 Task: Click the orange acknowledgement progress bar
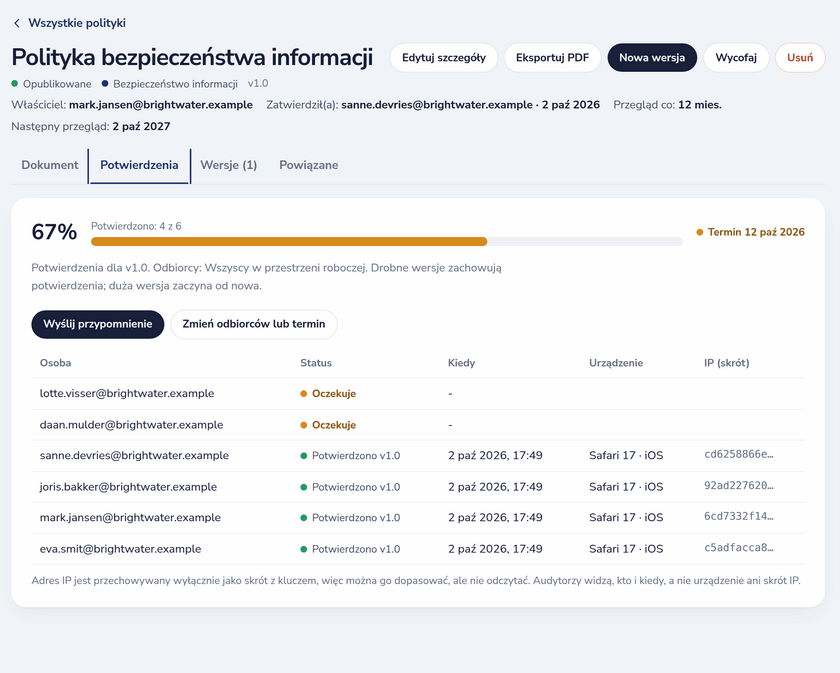(289, 242)
